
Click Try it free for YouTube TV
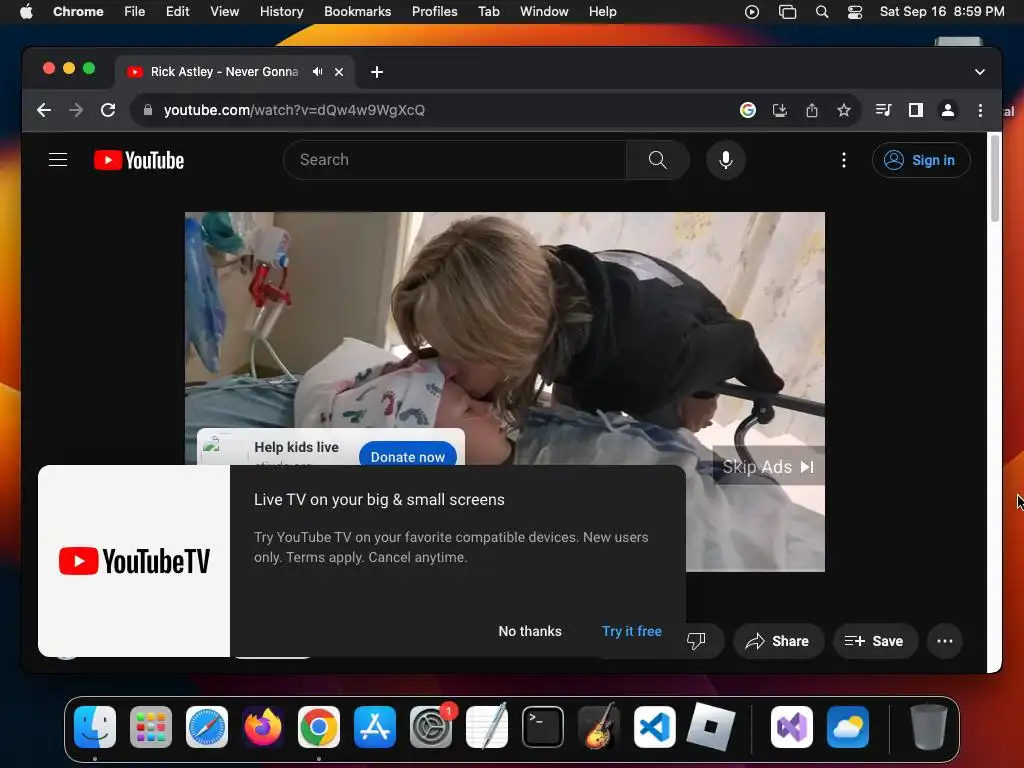632,632
